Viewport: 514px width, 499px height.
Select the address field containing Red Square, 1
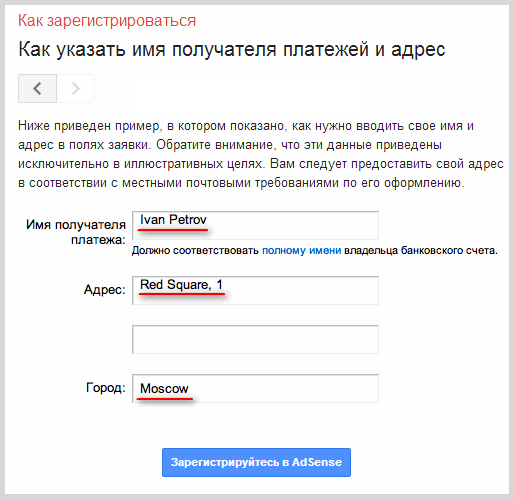pos(255,290)
